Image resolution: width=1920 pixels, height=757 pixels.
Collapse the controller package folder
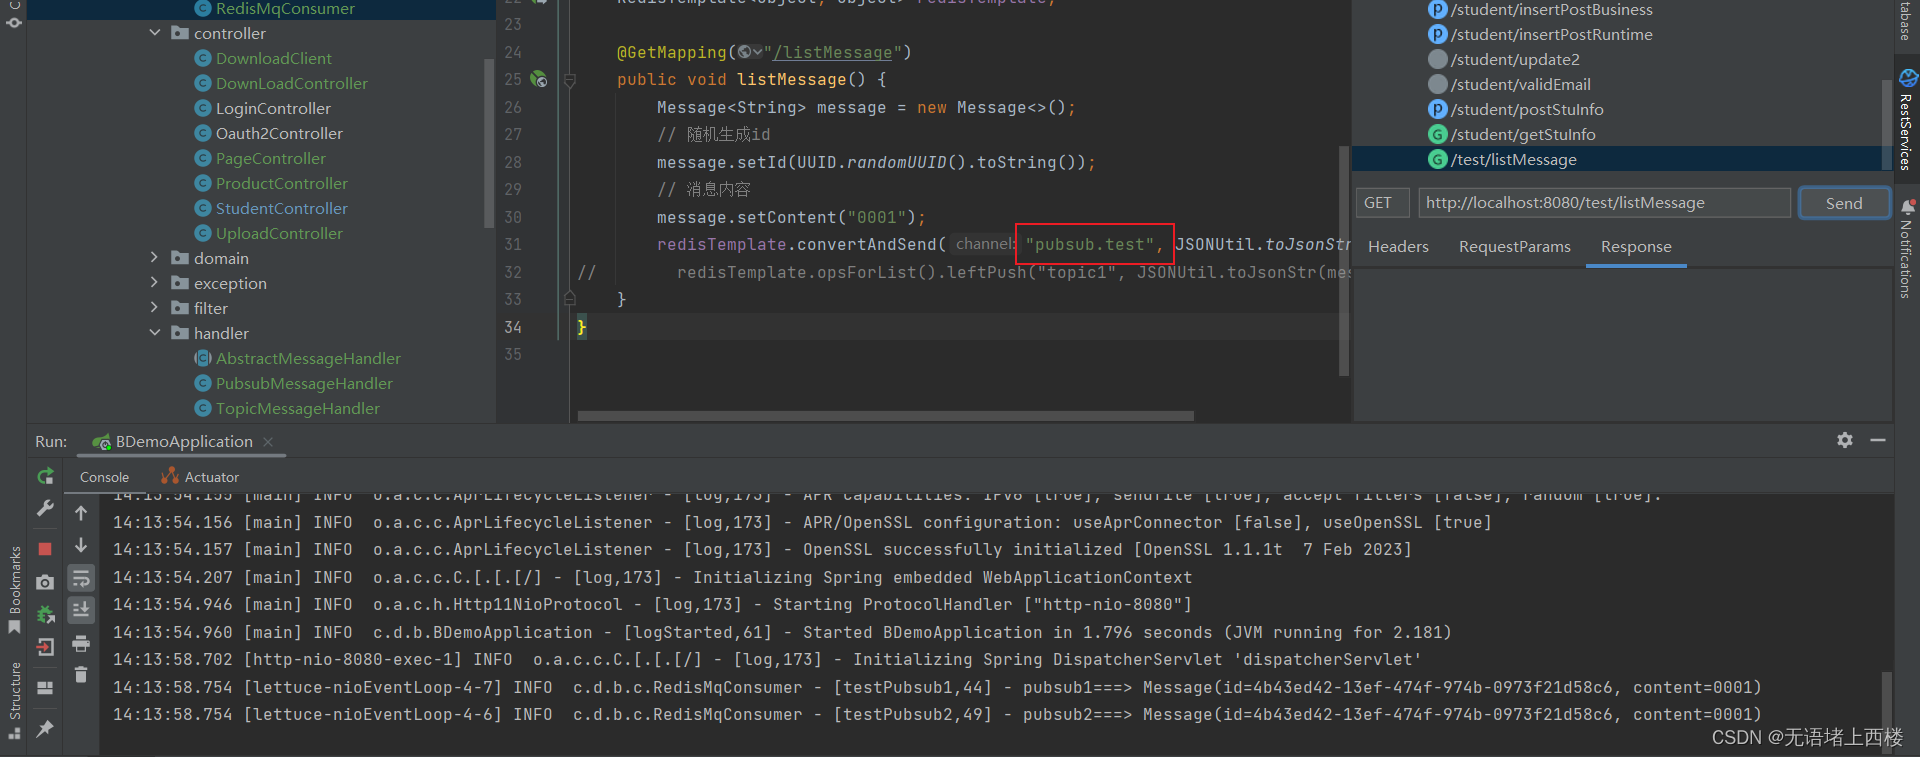pos(155,33)
